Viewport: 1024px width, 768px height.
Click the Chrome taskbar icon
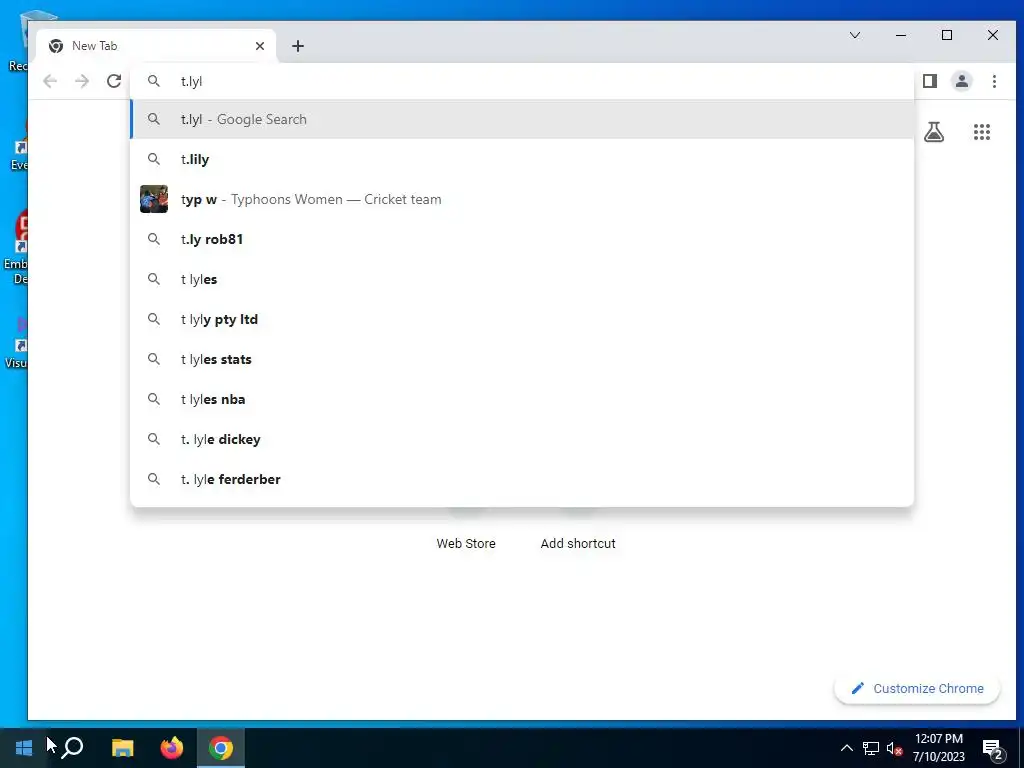(221, 748)
